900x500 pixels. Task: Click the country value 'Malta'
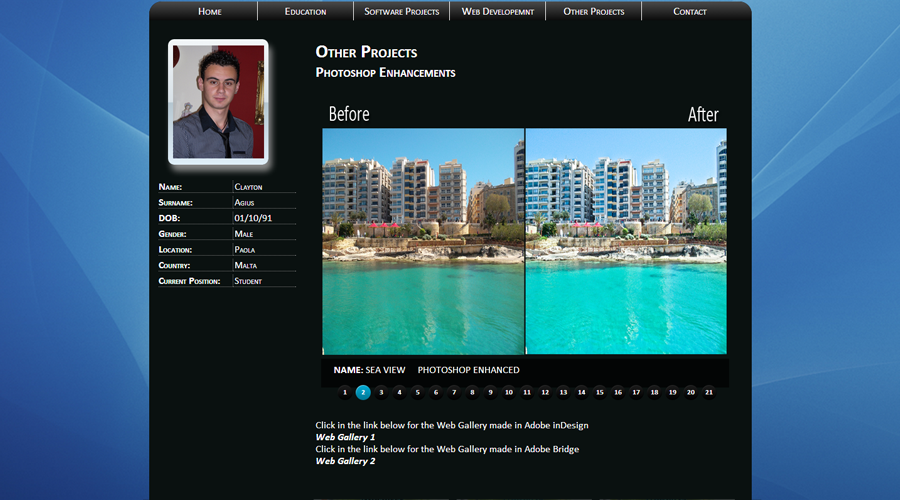[246, 265]
